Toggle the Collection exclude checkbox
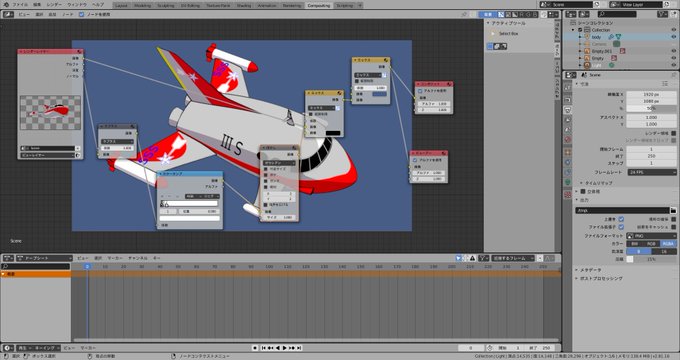 tap(580, 30)
